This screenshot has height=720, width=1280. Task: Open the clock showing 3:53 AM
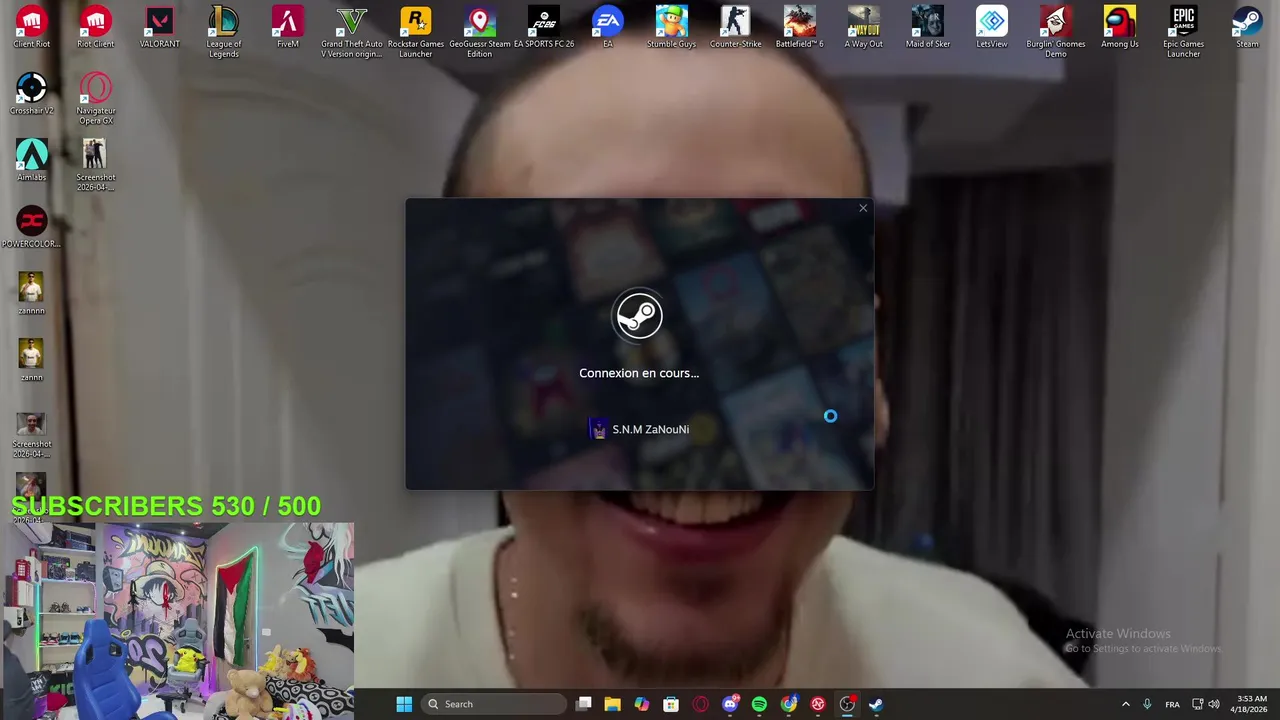click(1251, 704)
